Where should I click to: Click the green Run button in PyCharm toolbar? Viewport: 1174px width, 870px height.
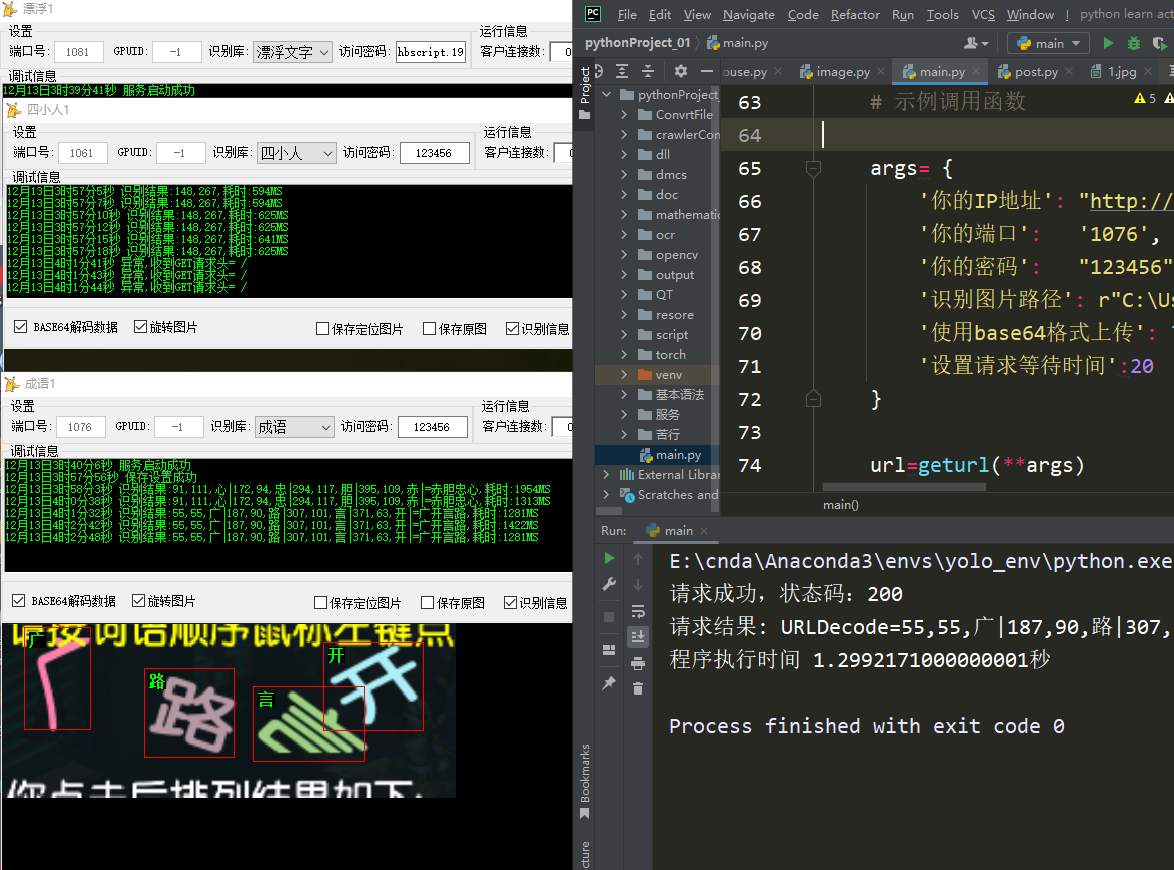(x=1108, y=43)
